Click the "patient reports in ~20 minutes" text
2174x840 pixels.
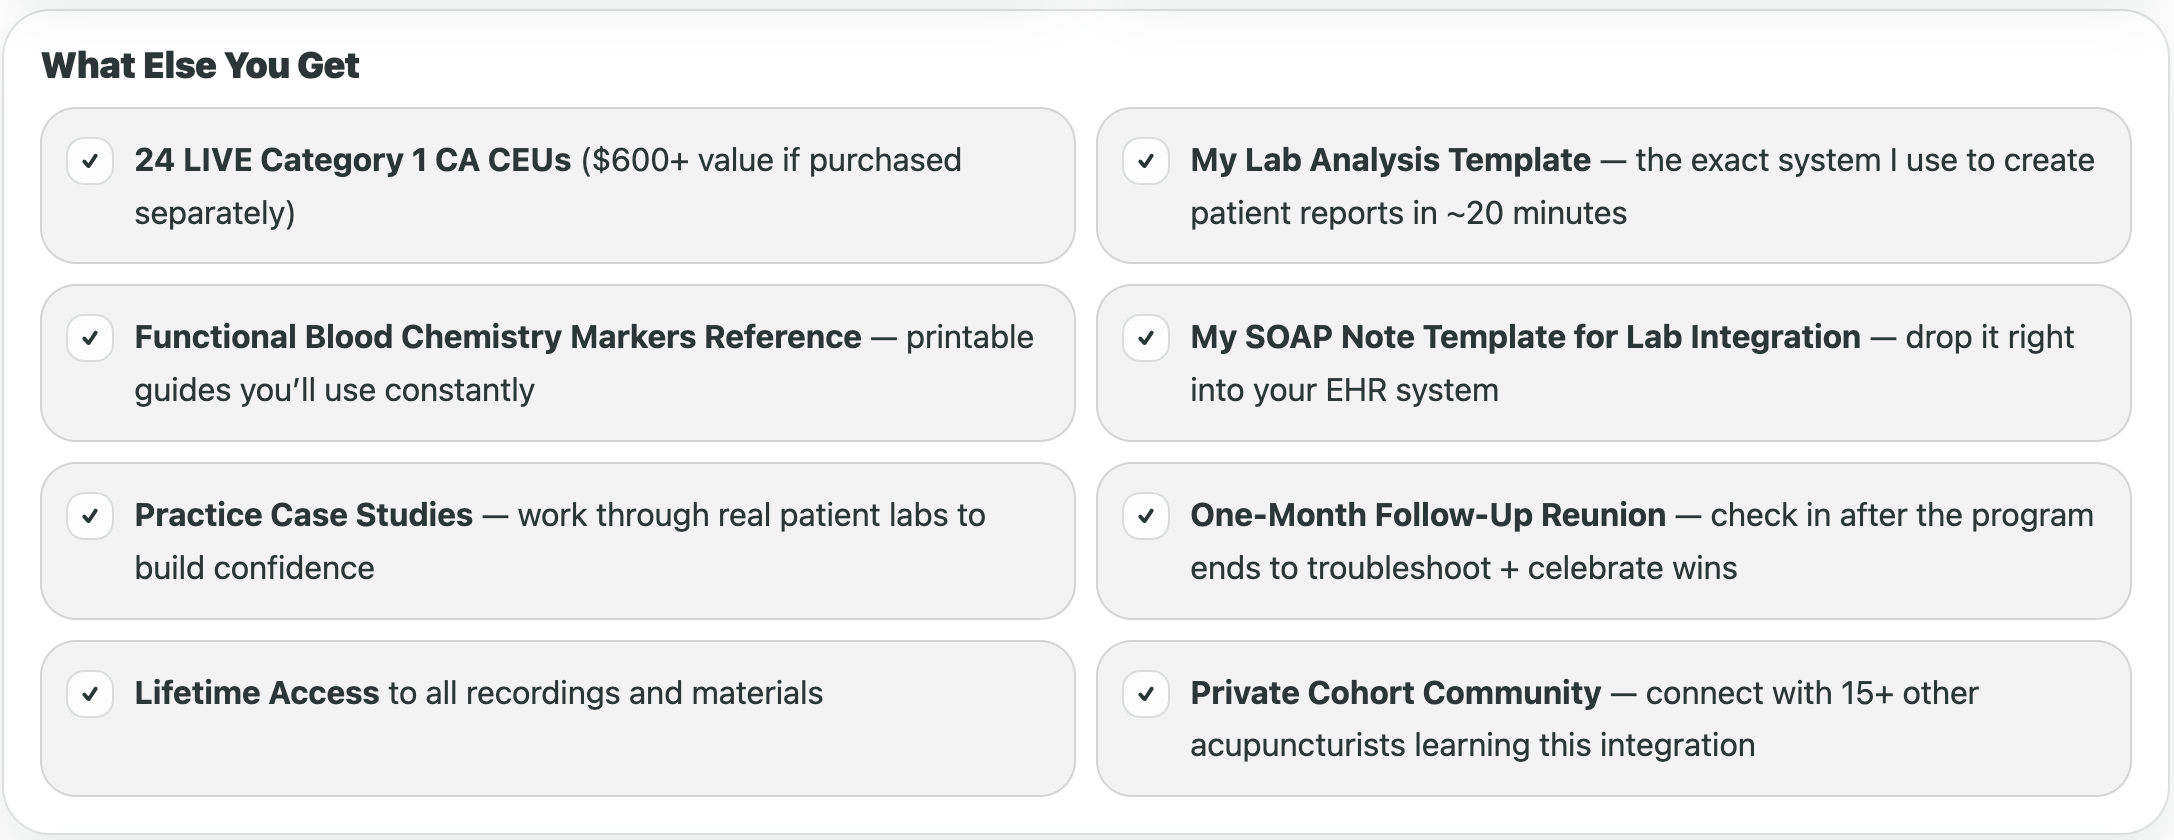pyautogui.click(x=1408, y=213)
